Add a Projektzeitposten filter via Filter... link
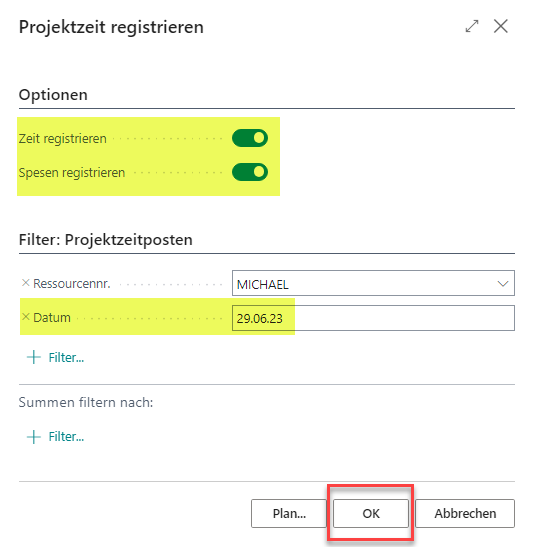 click(66, 358)
